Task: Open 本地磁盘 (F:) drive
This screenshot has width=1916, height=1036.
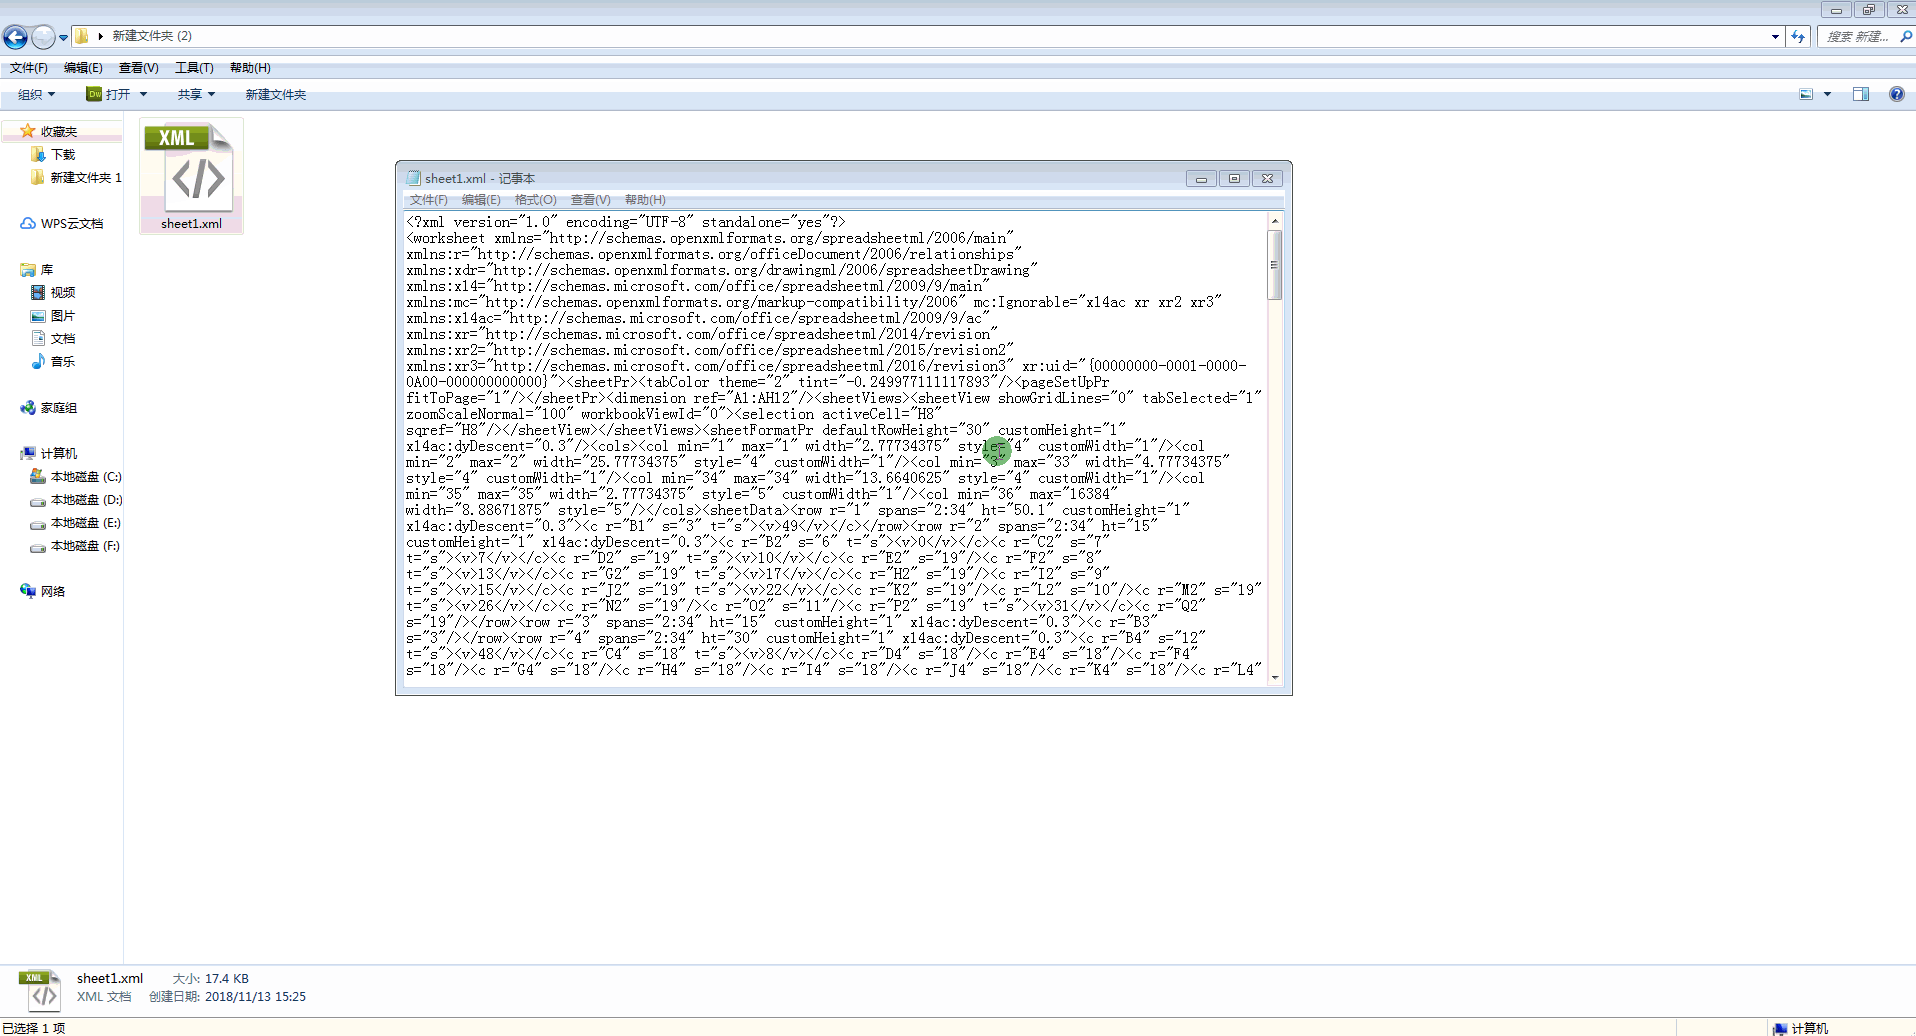Action: 76,546
